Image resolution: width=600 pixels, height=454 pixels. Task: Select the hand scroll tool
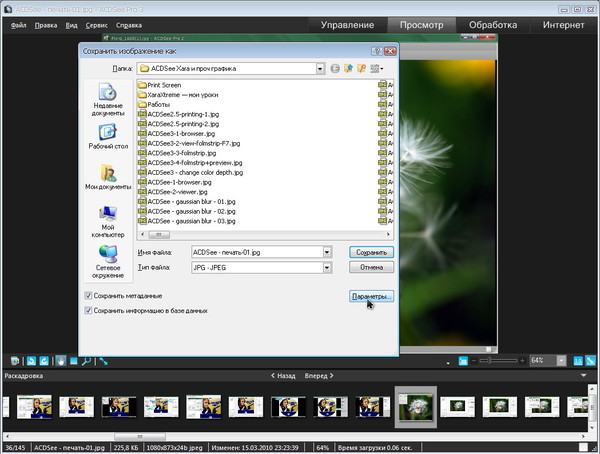[60, 361]
